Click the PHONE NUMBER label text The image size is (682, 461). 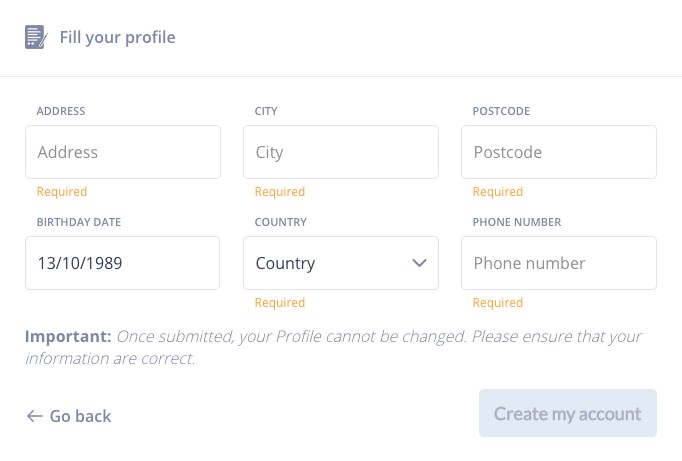(x=517, y=222)
